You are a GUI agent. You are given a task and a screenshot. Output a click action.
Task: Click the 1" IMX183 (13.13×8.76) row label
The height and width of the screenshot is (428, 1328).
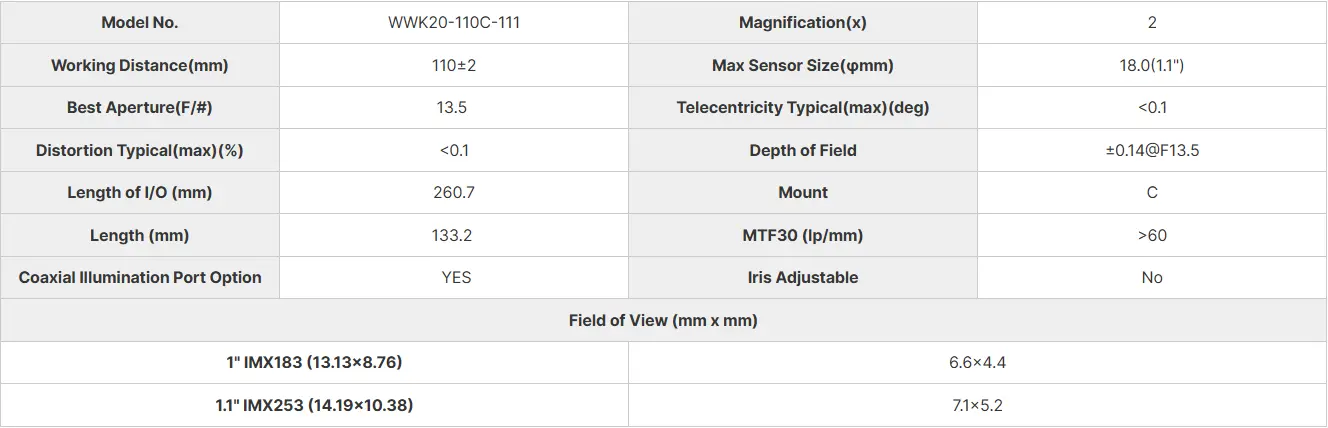pos(315,363)
